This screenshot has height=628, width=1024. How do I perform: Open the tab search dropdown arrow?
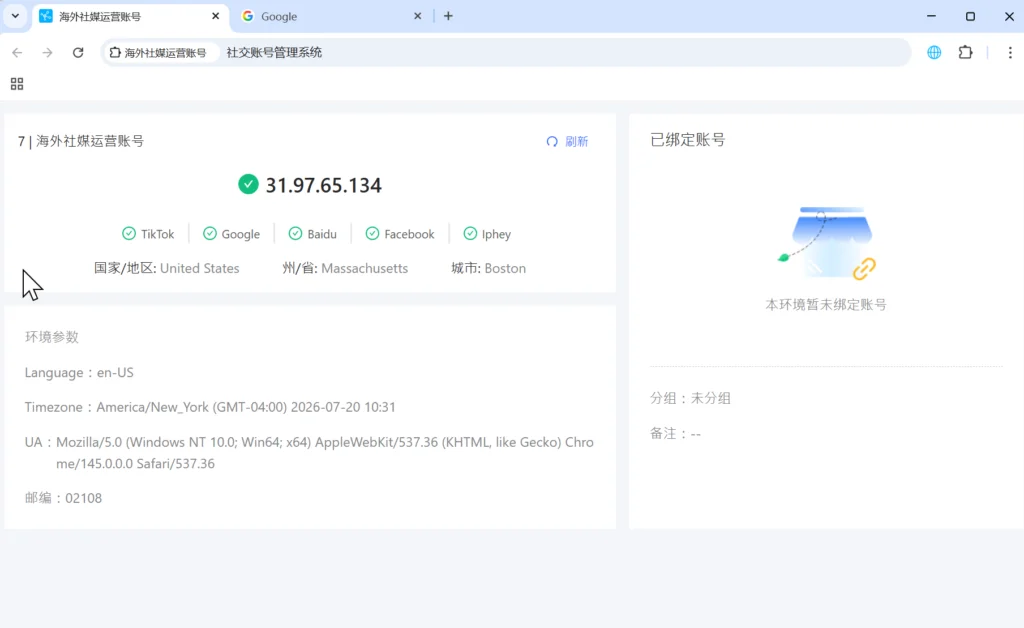pos(15,16)
